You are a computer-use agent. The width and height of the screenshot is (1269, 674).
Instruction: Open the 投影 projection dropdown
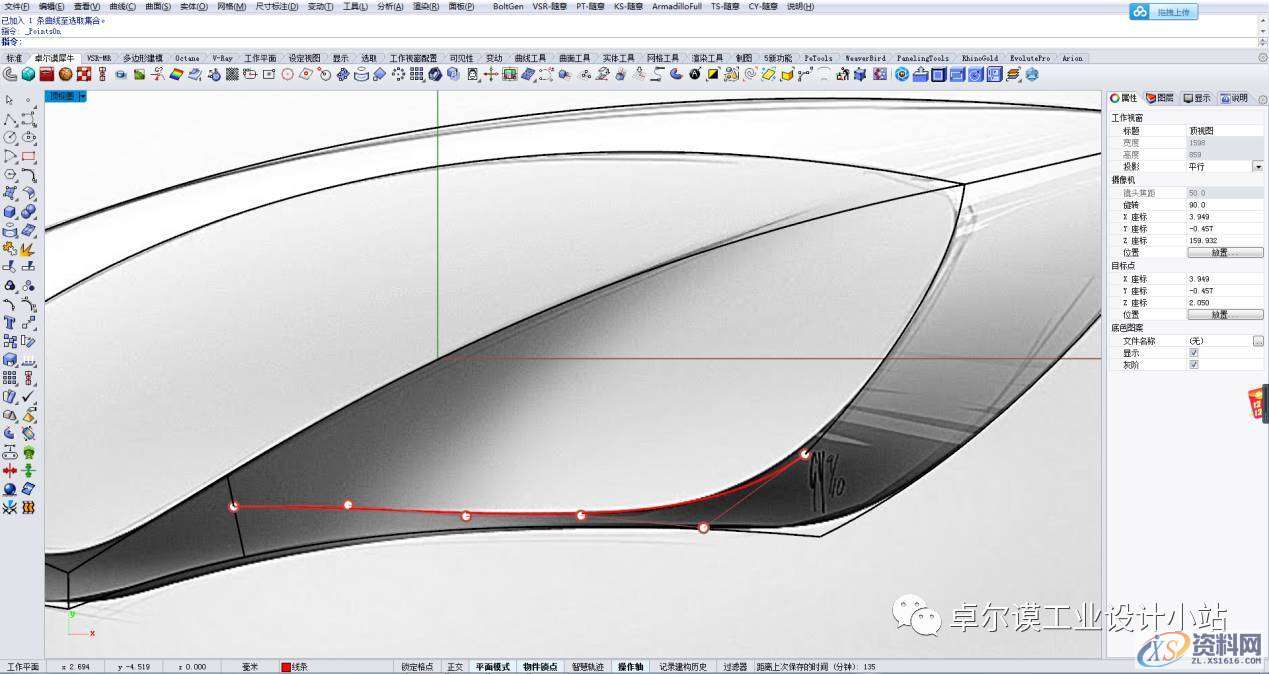(x=1257, y=167)
